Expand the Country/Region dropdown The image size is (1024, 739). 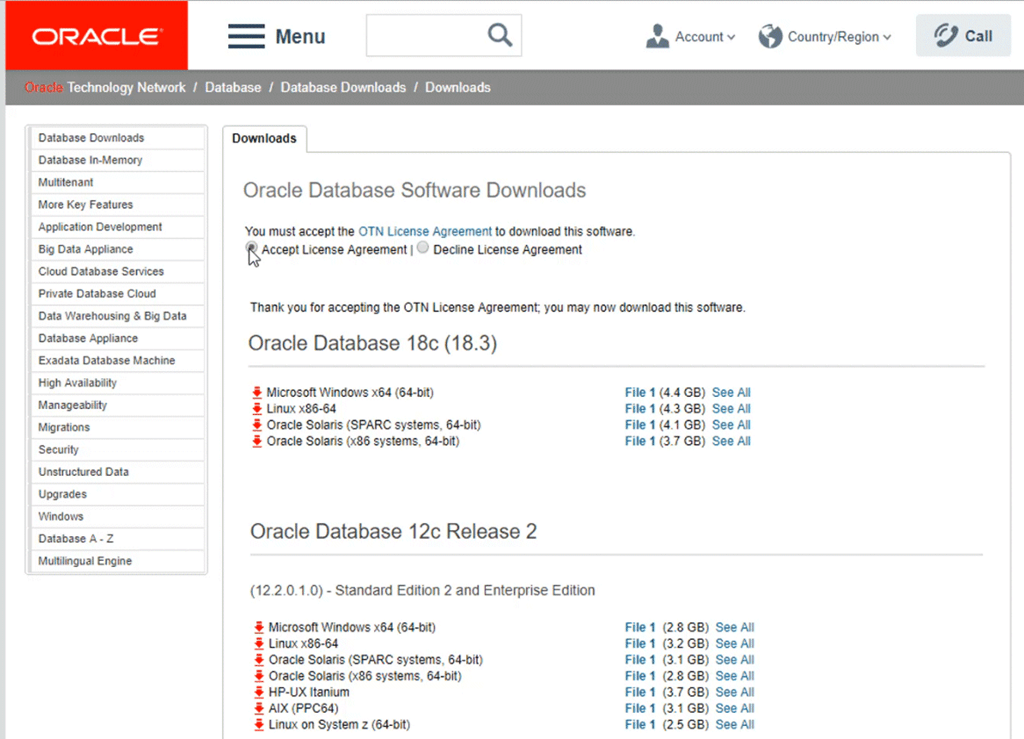pos(839,37)
